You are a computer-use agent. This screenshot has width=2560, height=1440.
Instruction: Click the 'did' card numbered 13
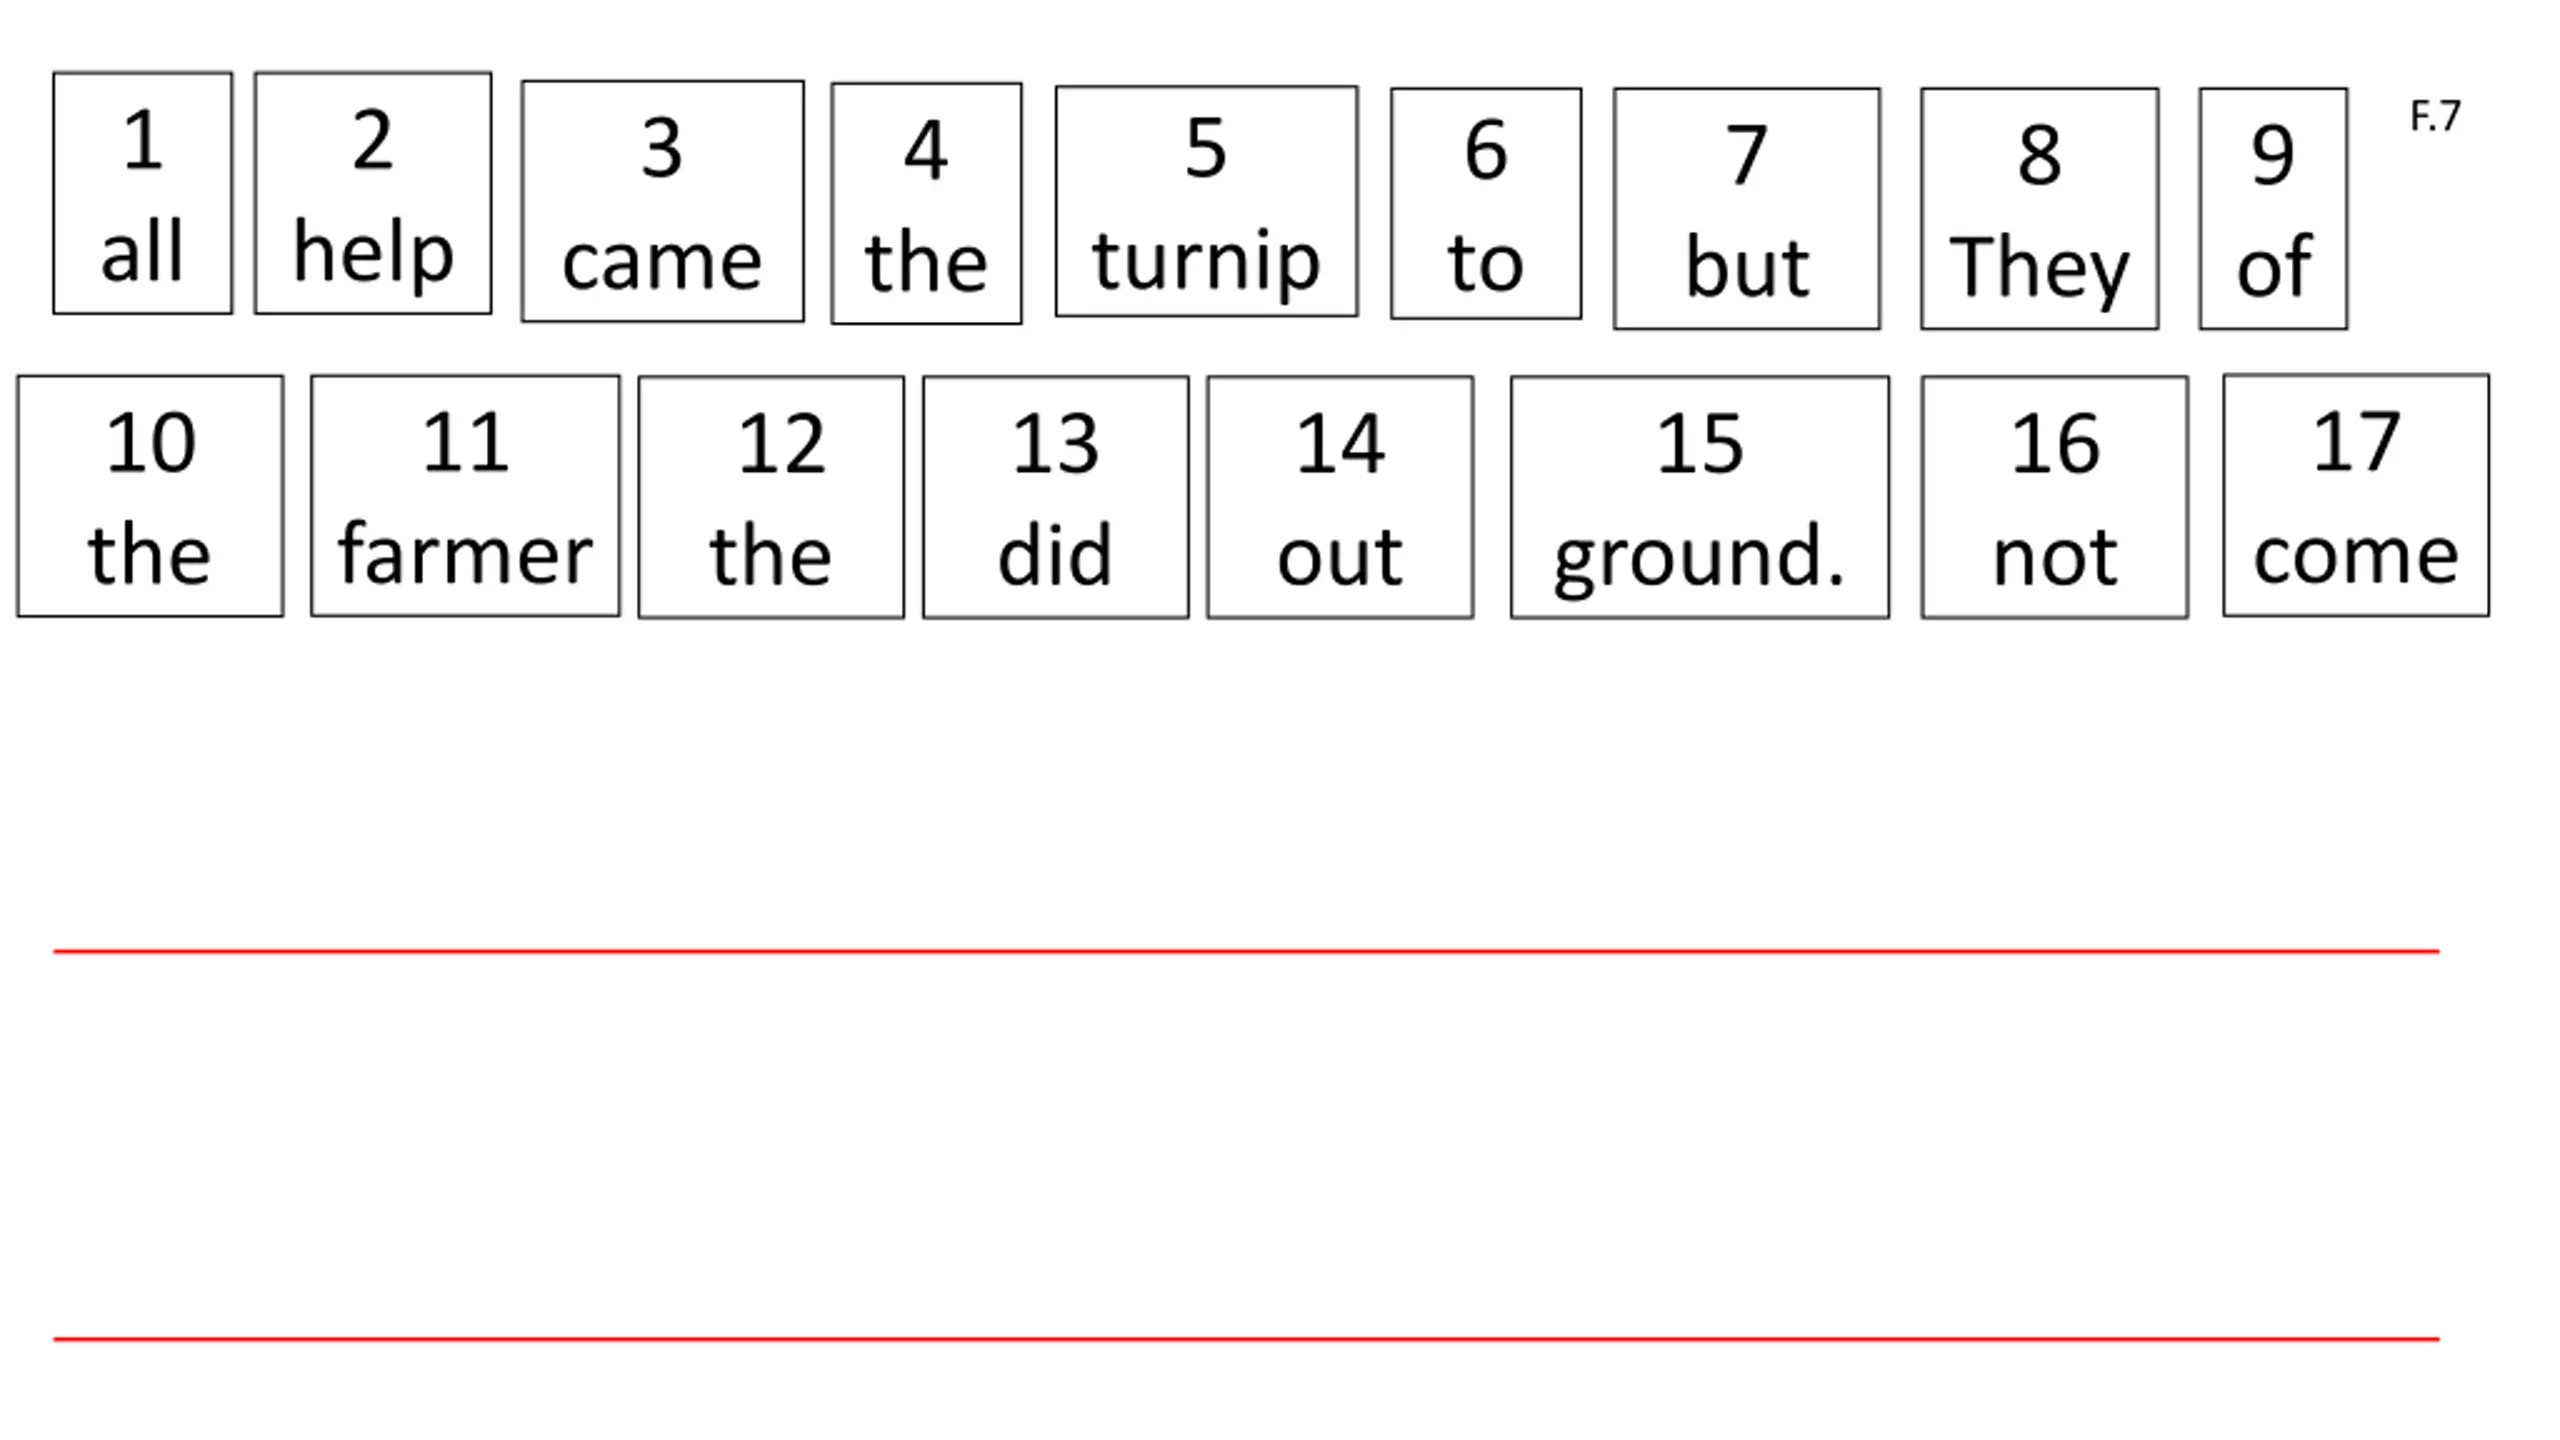pos(1056,498)
